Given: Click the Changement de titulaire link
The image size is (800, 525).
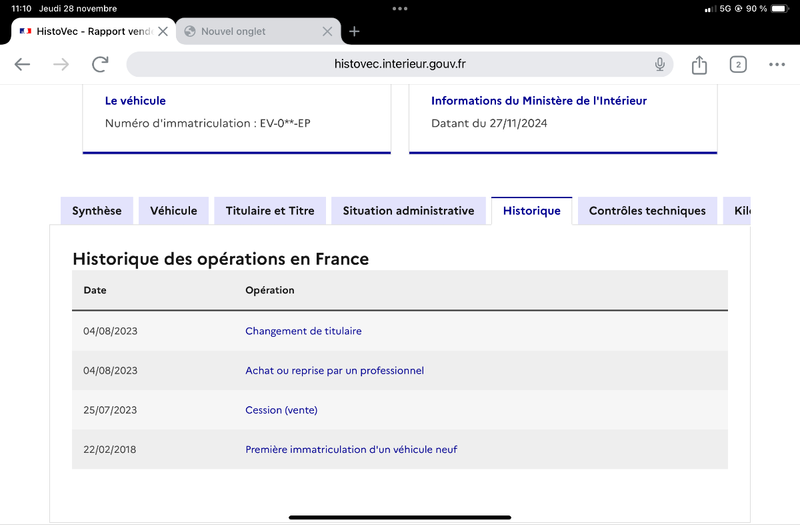Looking at the screenshot, I should (304, 331).
